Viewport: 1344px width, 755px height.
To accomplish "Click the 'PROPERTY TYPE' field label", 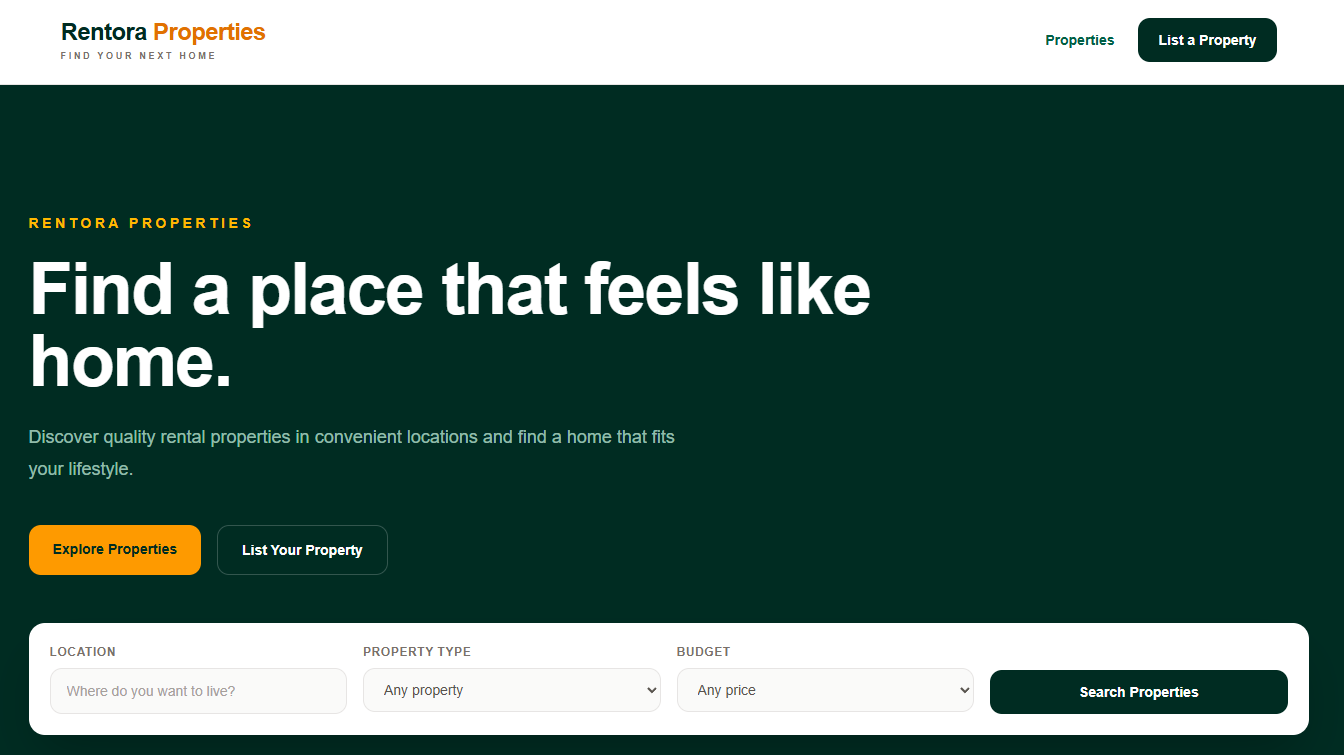I will click(417, 651).
